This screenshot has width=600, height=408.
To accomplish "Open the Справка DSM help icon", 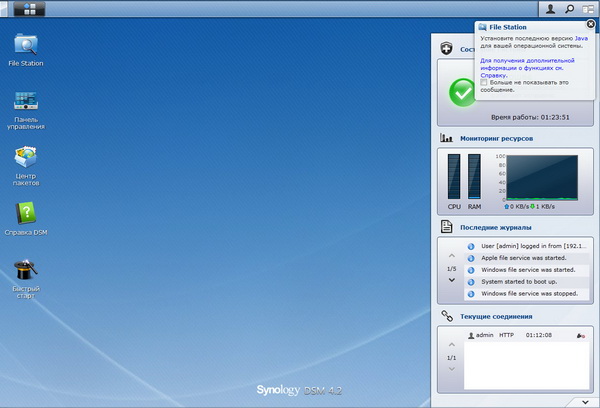I will coord(26,216).
